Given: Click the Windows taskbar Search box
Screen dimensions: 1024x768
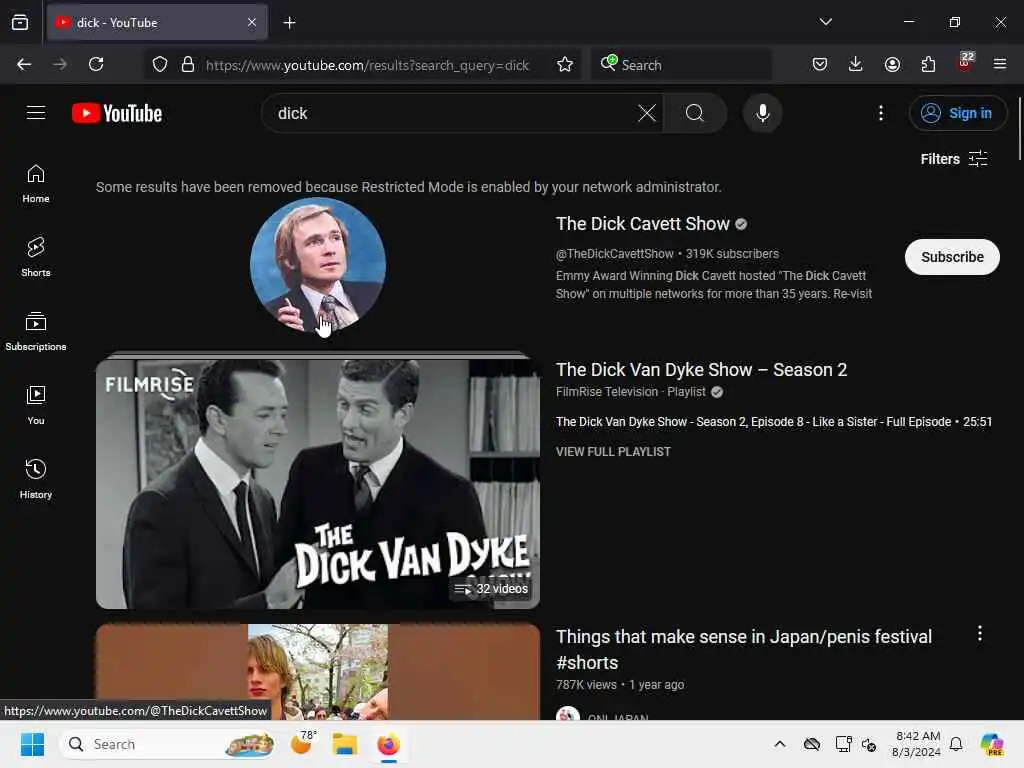Looking at the screenshot, I should (x=167, y=744).
